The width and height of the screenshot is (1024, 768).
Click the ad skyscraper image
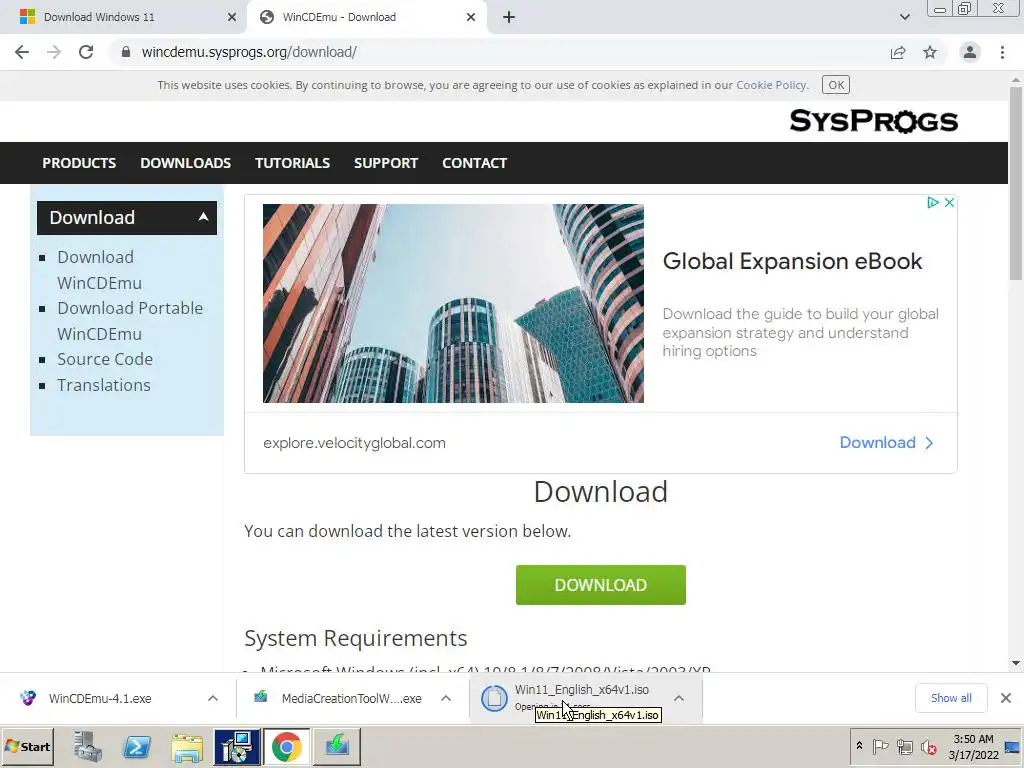tap(453, 303)
